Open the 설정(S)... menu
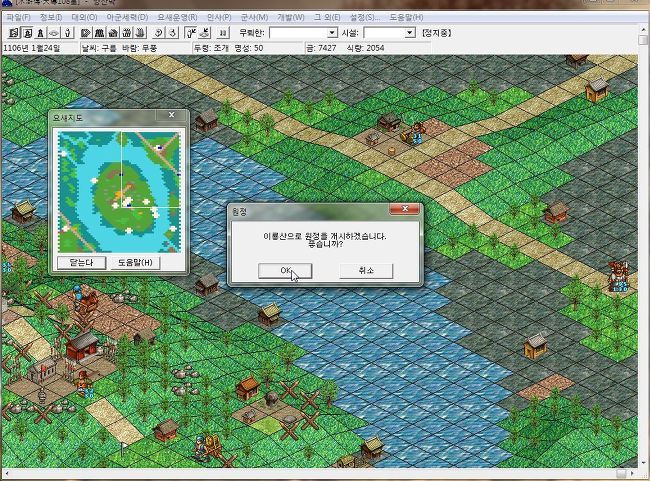 pyautogui.click(x=364, y=17)
